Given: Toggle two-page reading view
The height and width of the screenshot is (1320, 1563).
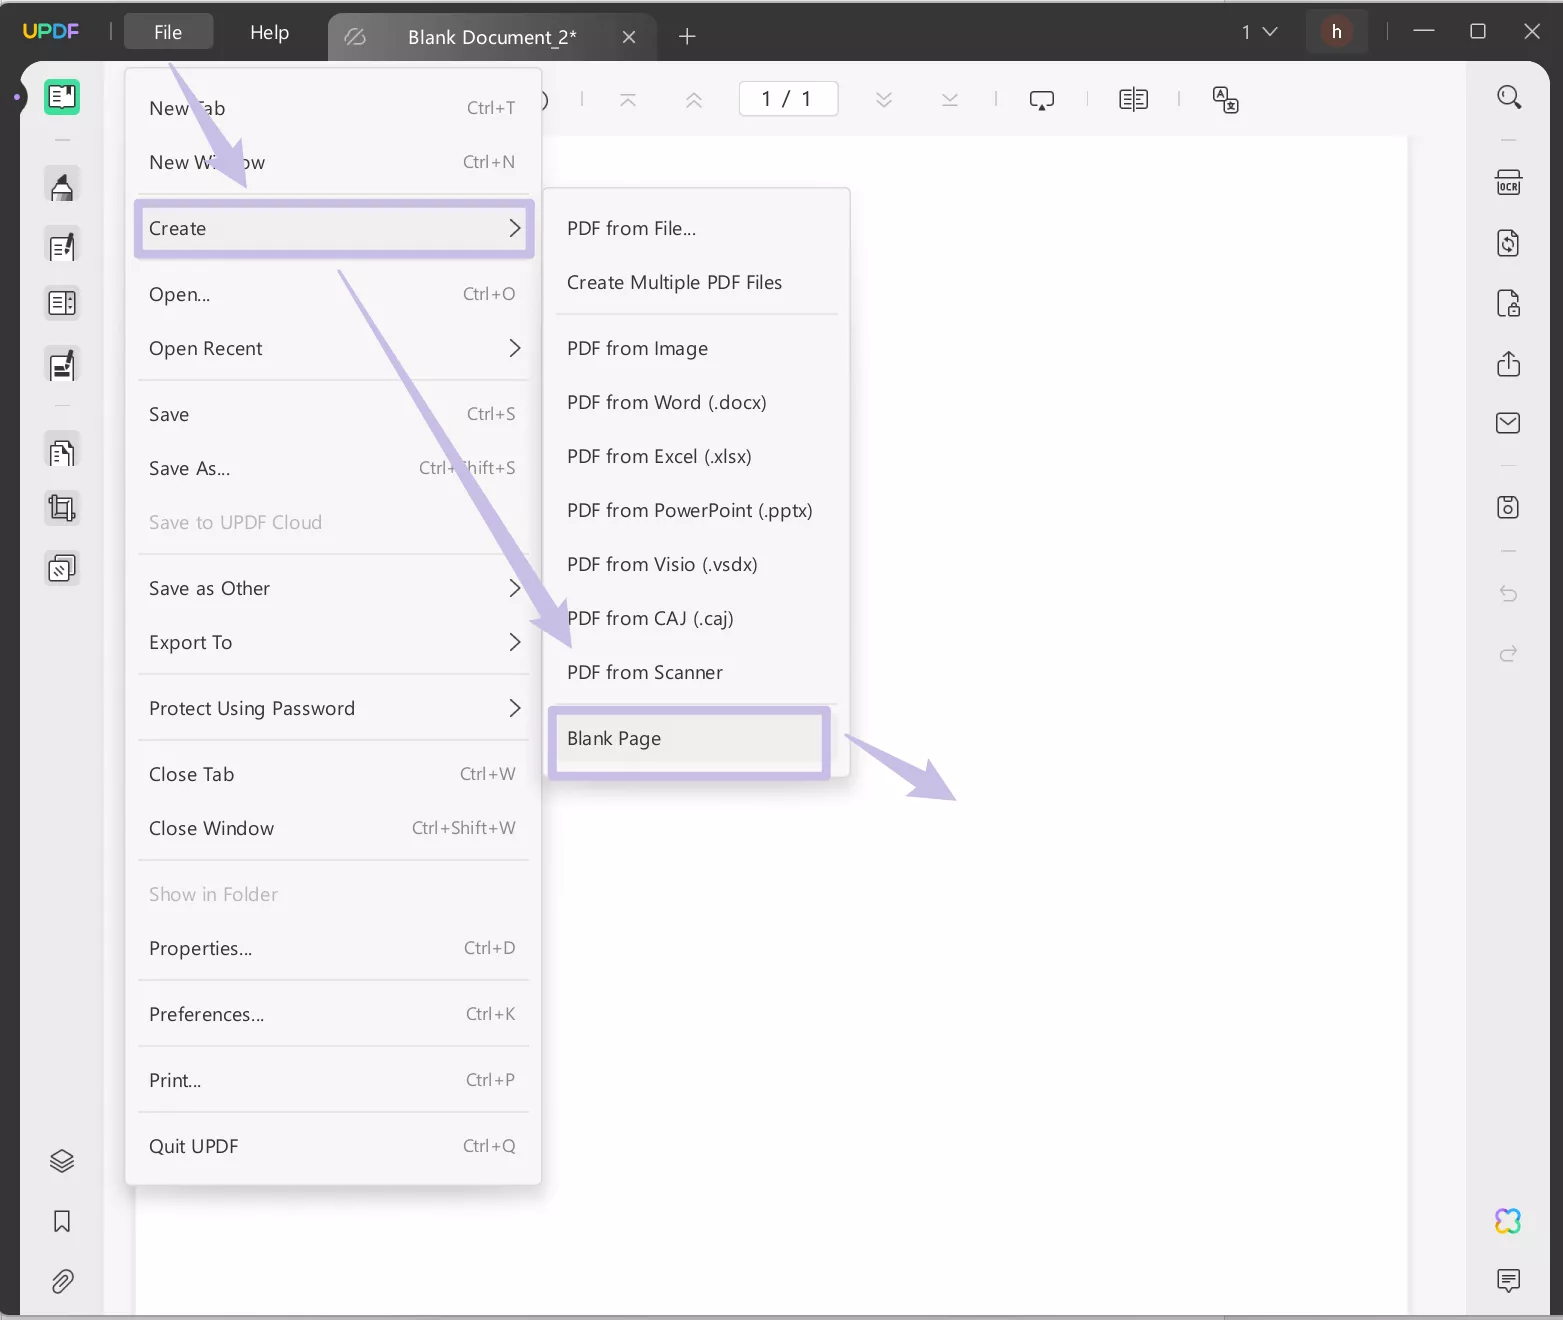Looking at the screenshot, I should click(1133, 99).
